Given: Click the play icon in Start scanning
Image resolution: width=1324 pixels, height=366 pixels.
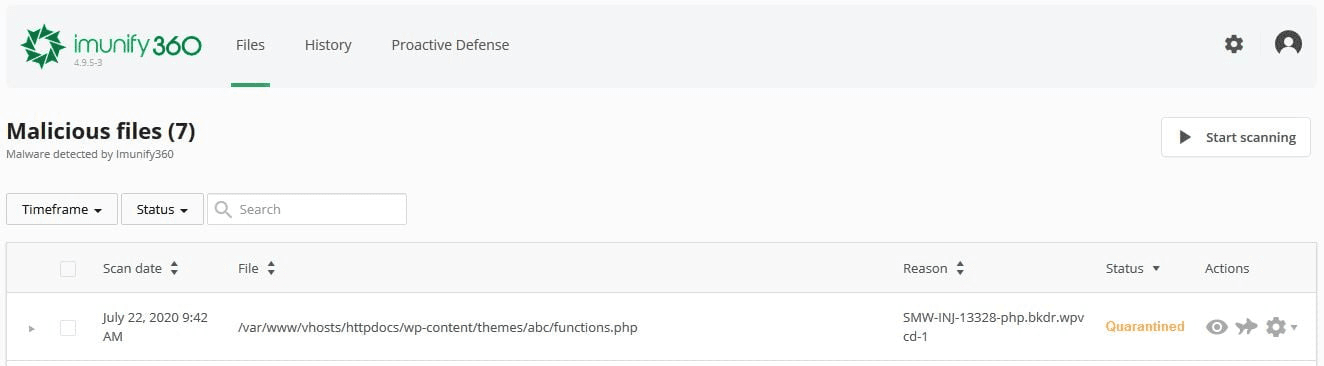Looking at the screenshot, I should [1185, 137].
